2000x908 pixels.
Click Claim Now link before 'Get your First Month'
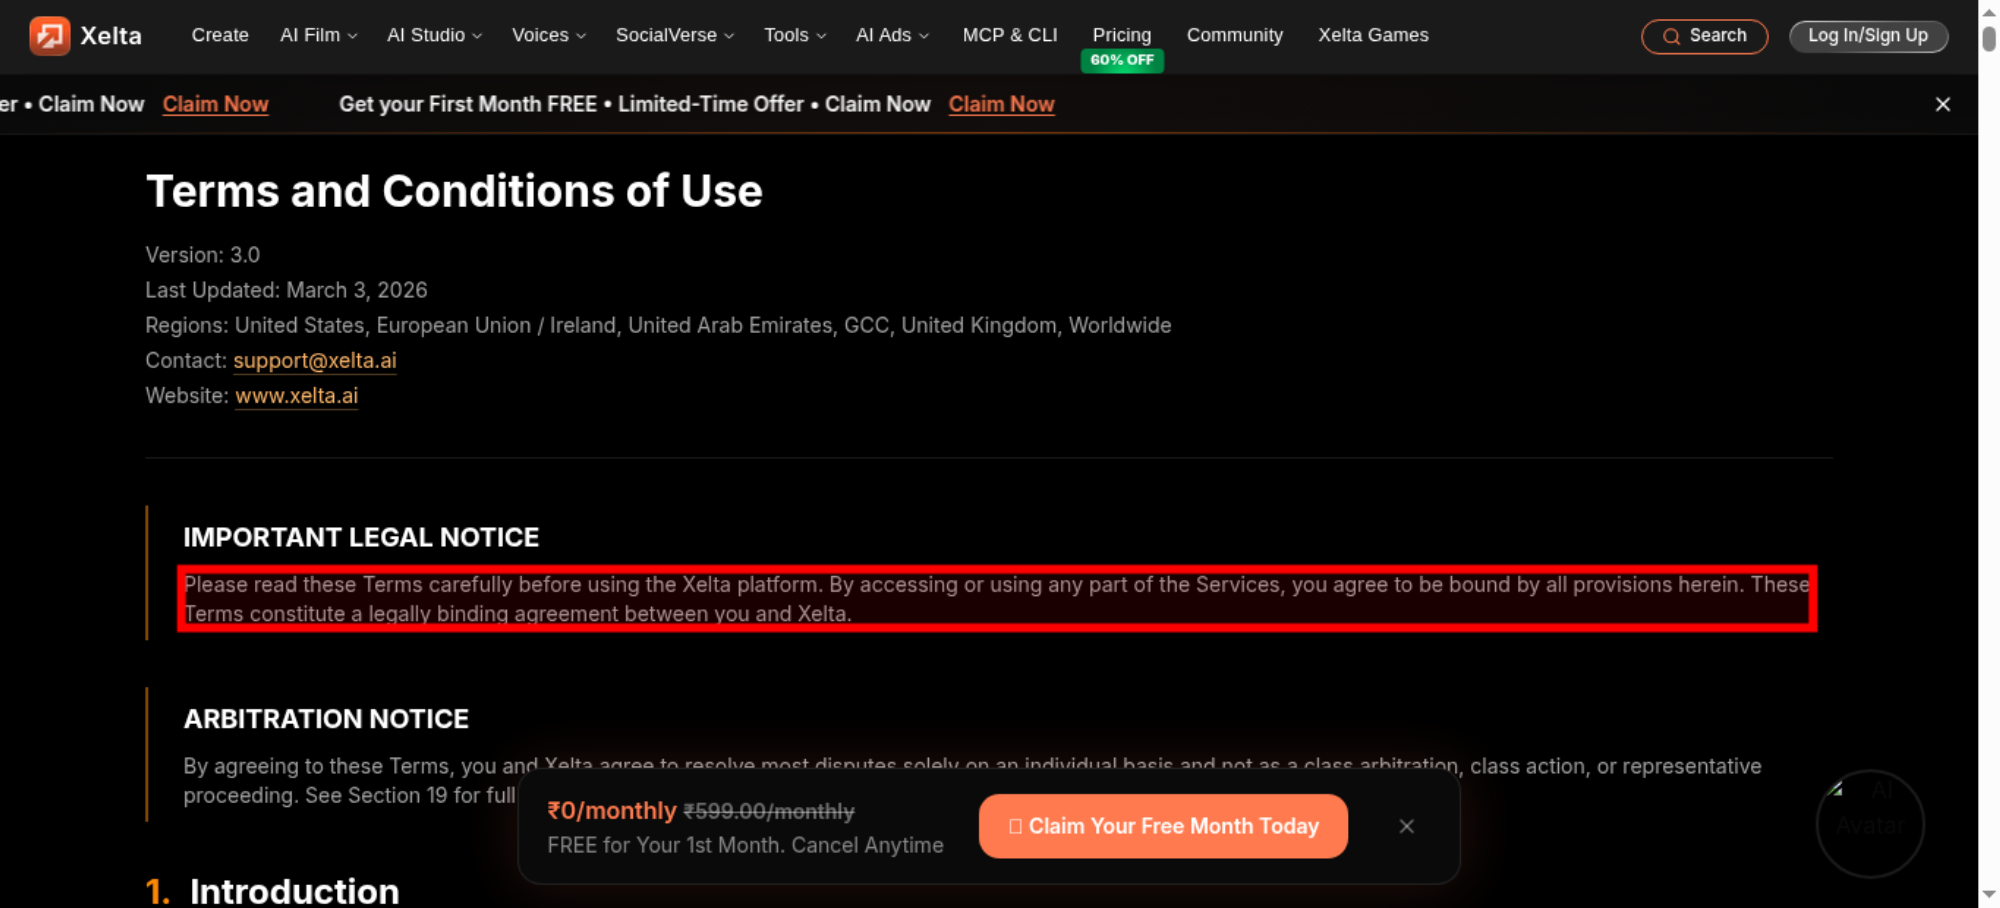[x=215, y=104]
